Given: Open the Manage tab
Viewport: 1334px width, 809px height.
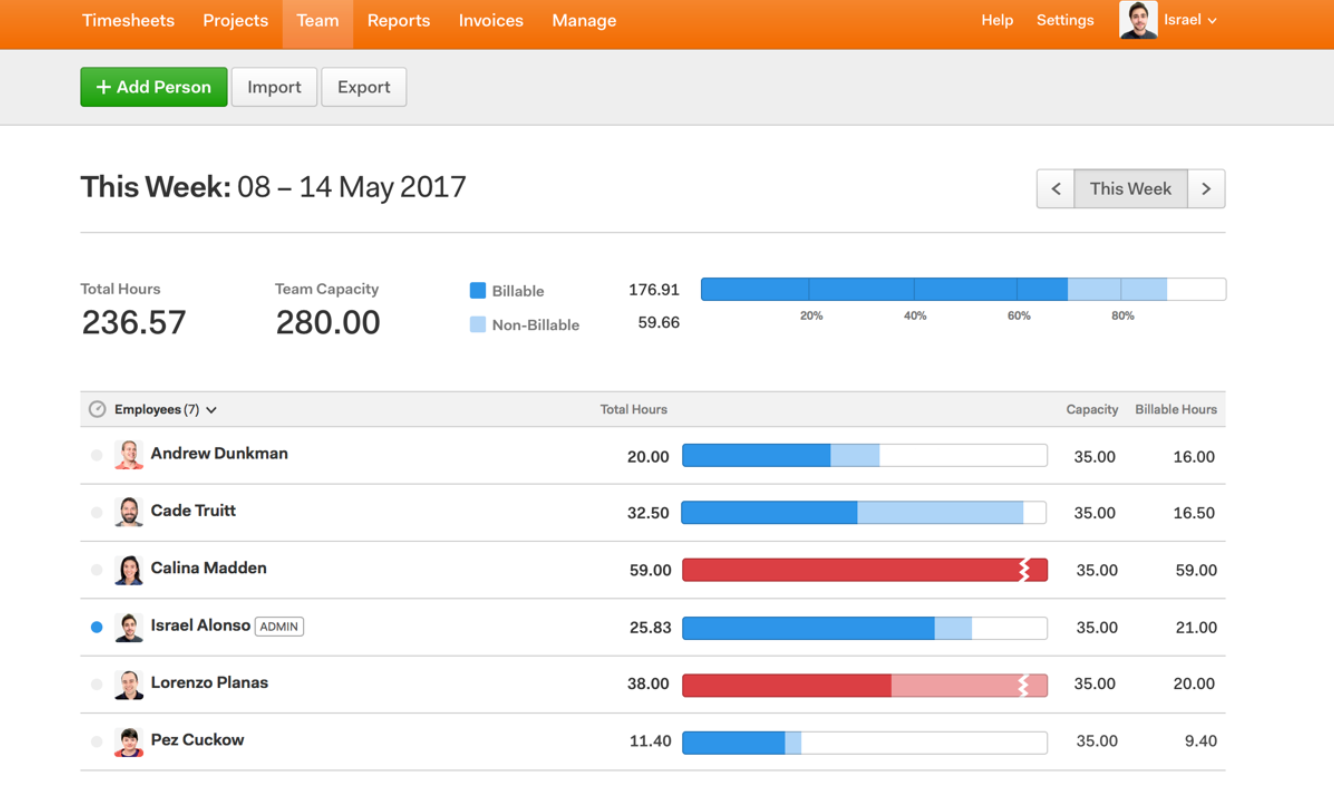Looking at the screenshot, I should coord(584,20).
